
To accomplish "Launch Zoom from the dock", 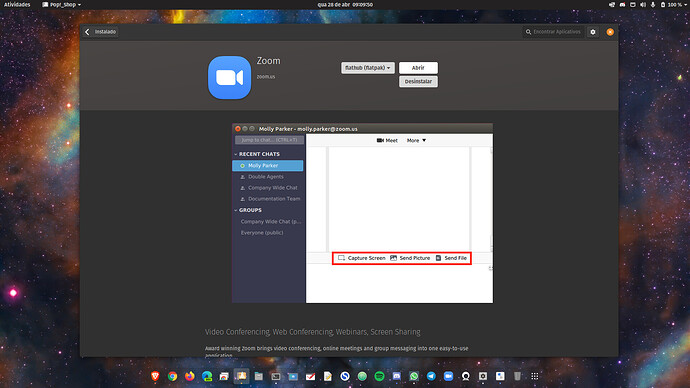I will (448, 376).
